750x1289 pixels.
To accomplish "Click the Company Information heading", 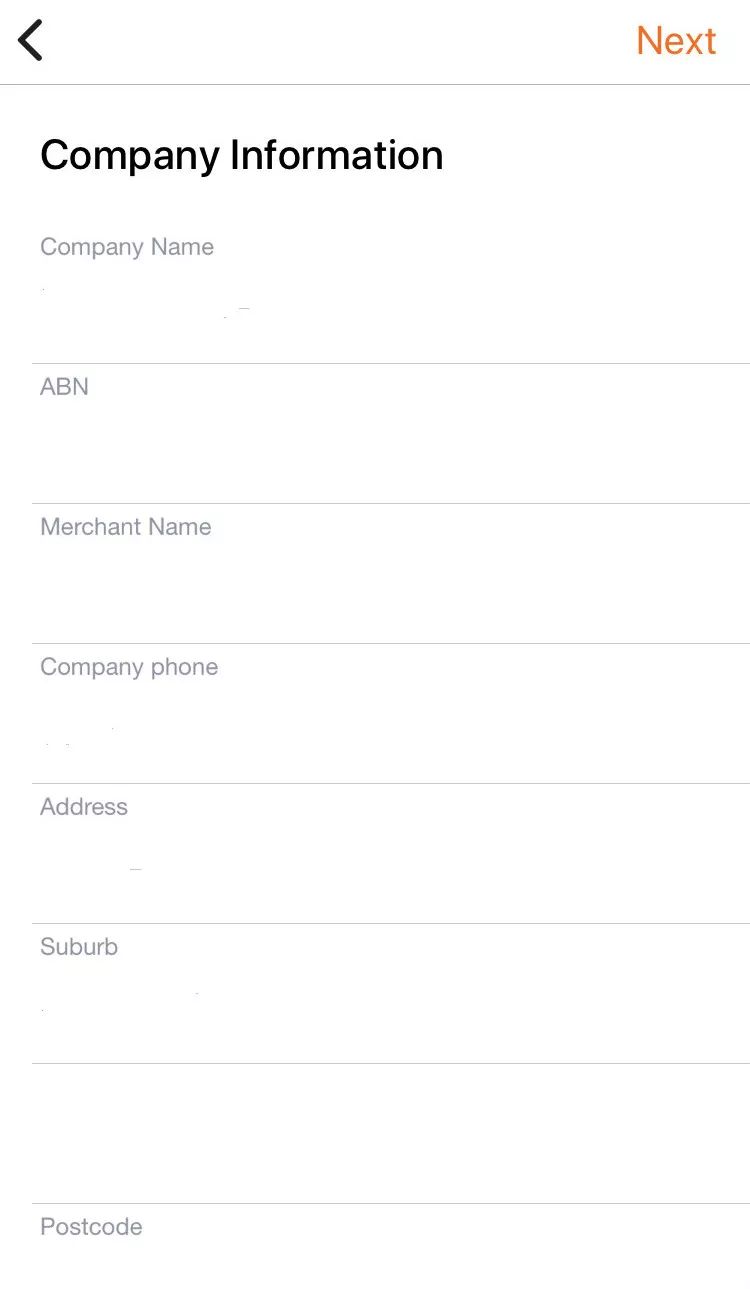I will pos(241,156).
